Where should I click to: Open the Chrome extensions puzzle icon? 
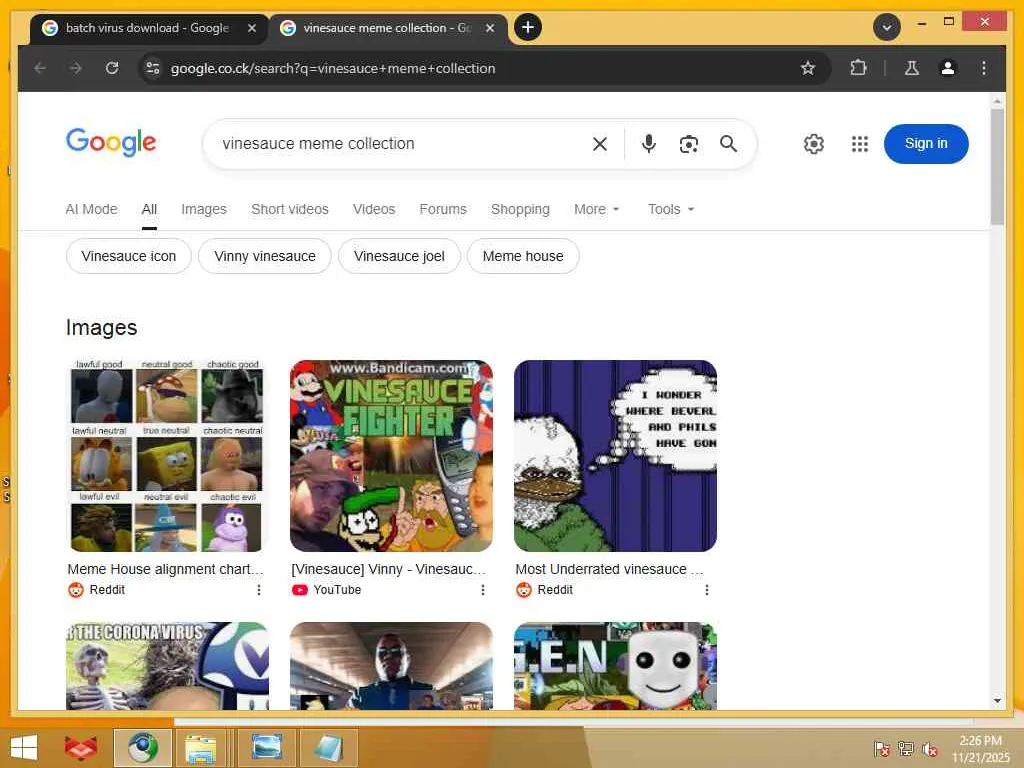point(858,68)
